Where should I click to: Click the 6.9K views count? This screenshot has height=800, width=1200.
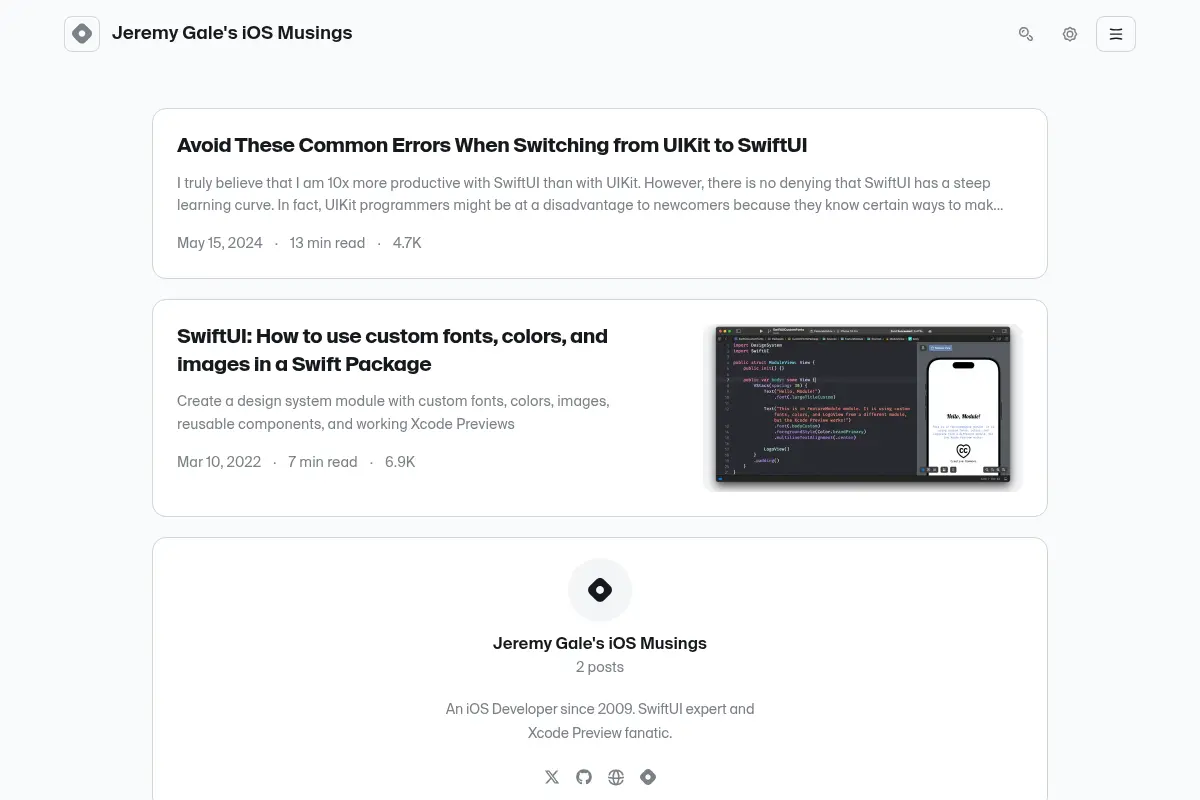click(400, 462)
